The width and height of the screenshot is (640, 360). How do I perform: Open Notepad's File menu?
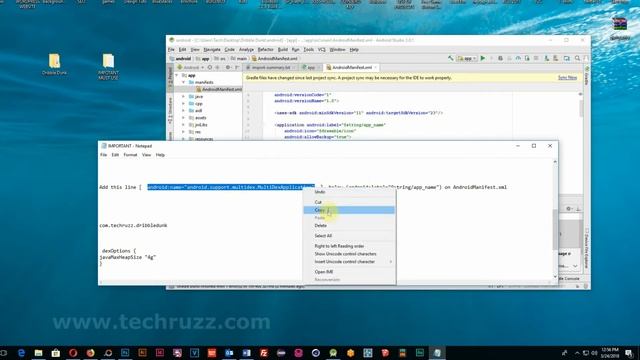point(104,155)
